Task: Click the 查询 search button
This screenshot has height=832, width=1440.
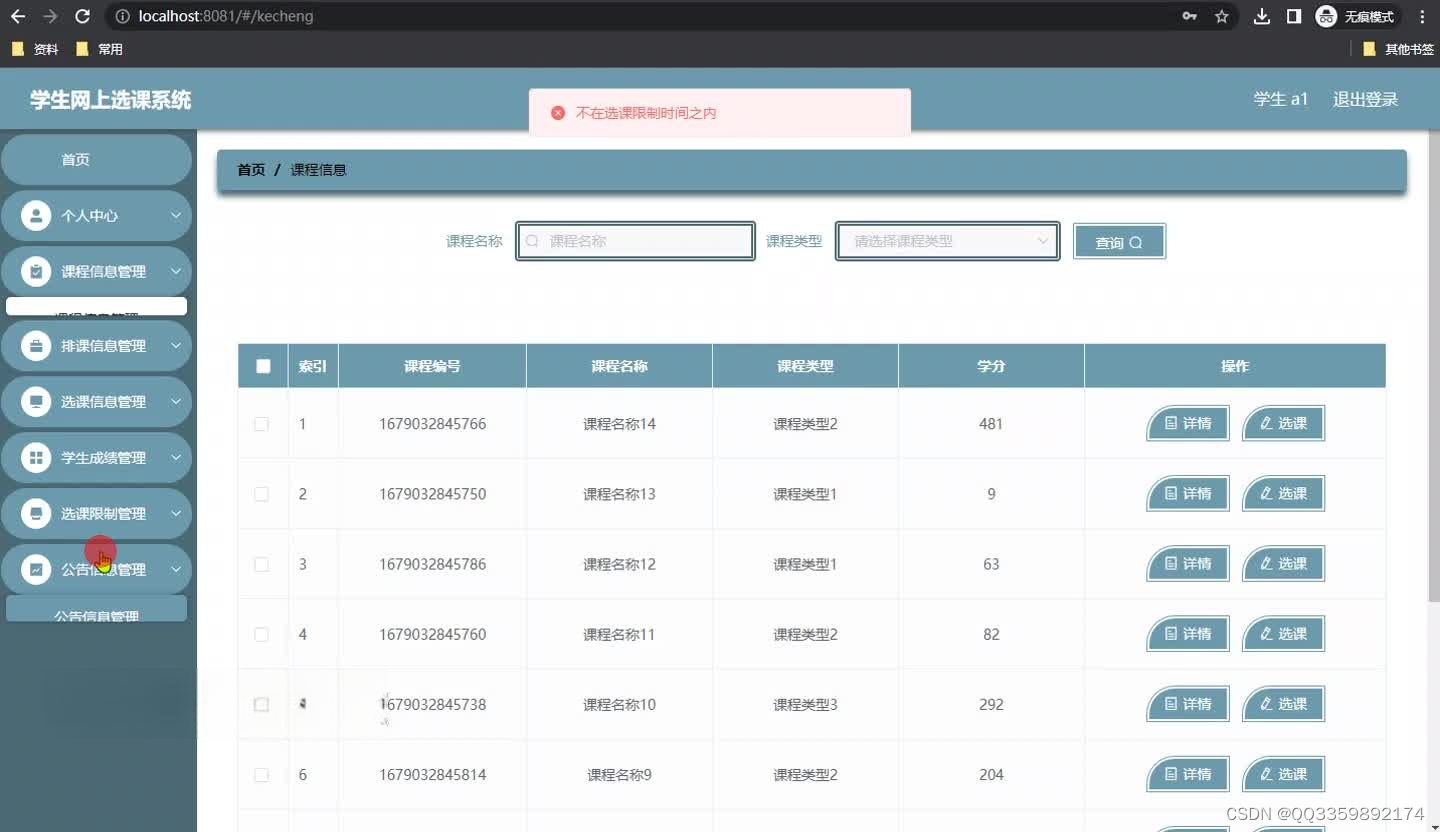Action: tap(1119, 242)
